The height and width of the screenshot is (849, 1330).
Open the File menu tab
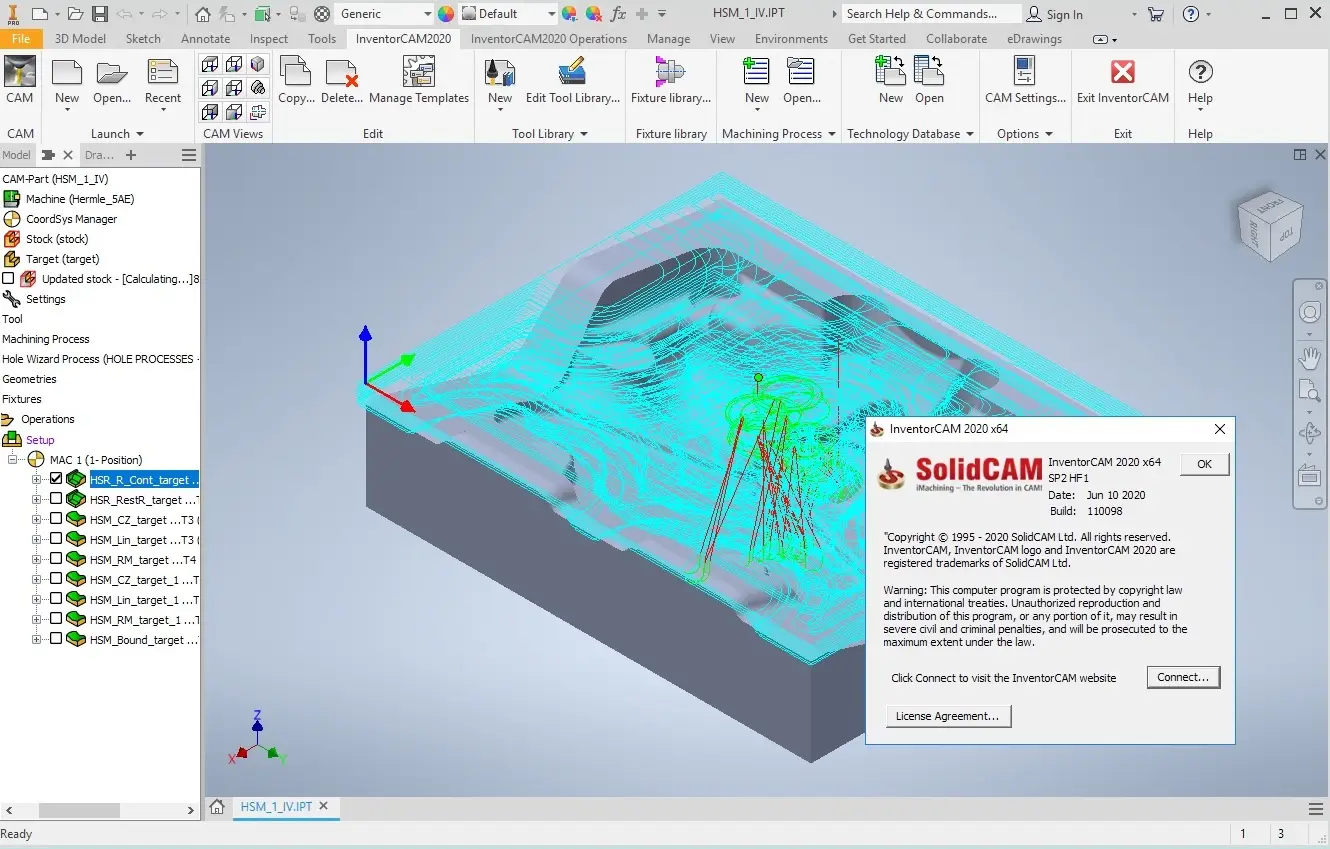[21, 39]
